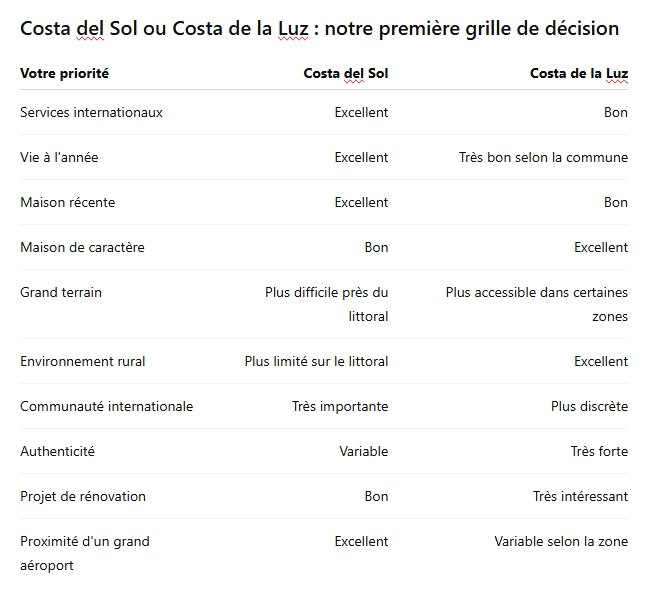This screenshot has width=654, height=597.
Task: Select the 'Très forte' cell
Action: [x=599, y=452]
